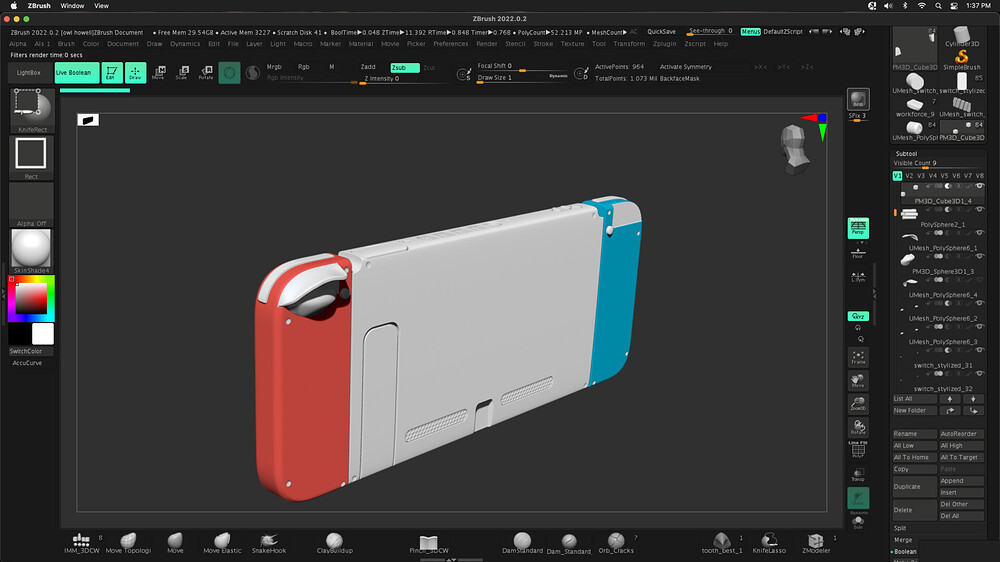
Task: Switch to Move transform mode
Action: (159, 73)
